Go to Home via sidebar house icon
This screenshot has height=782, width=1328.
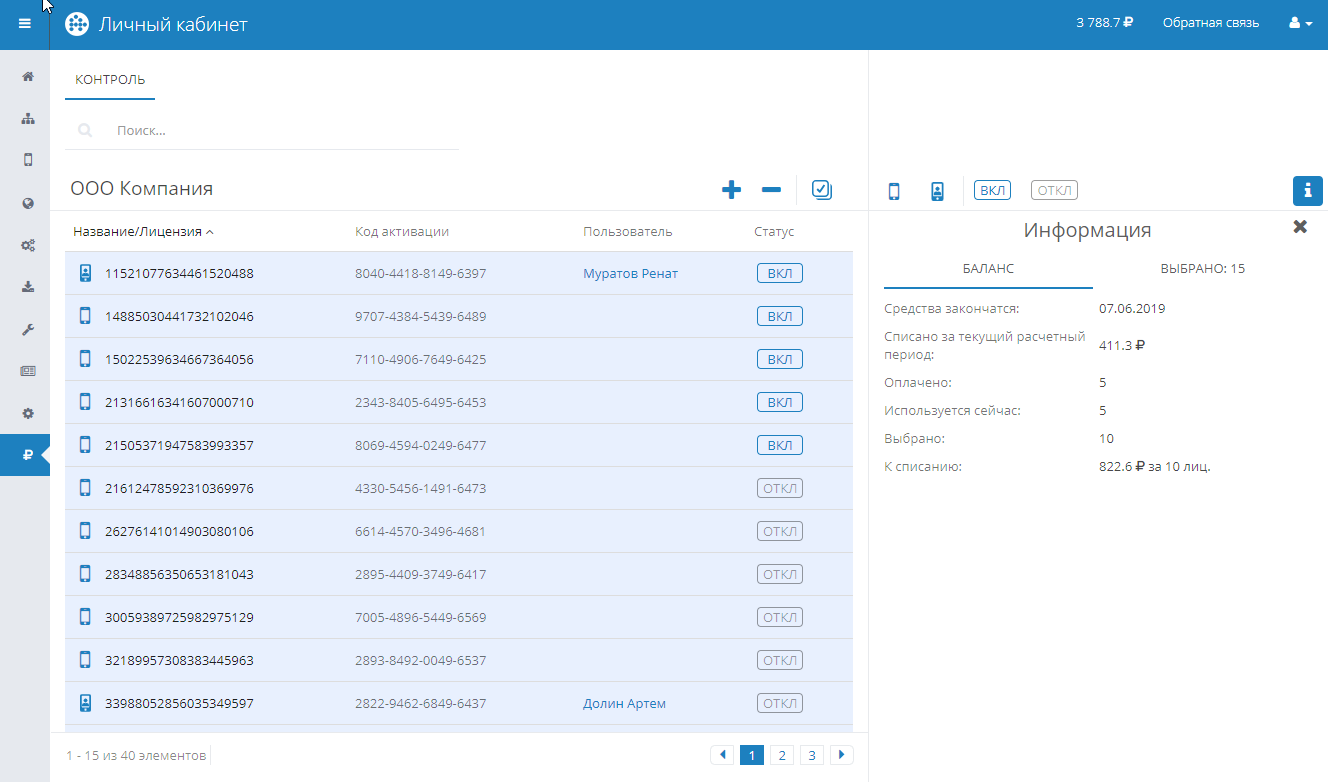(28, 76)
